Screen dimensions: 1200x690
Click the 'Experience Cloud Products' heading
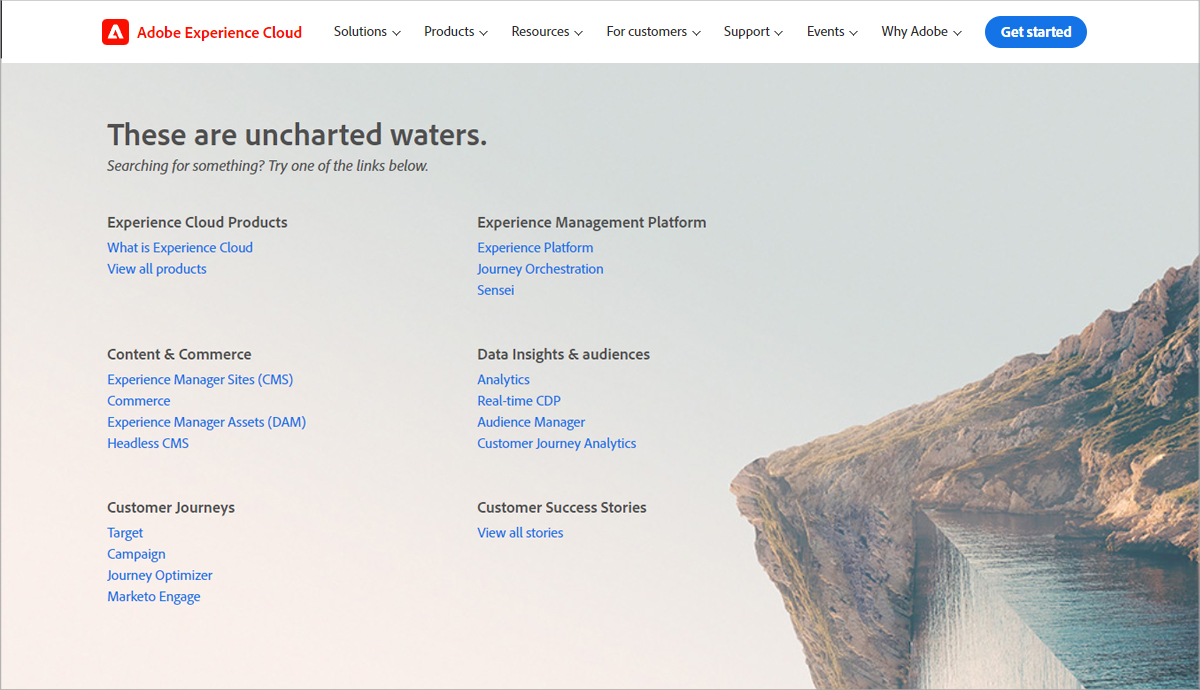pyautogui.click(x=197, y=223)
